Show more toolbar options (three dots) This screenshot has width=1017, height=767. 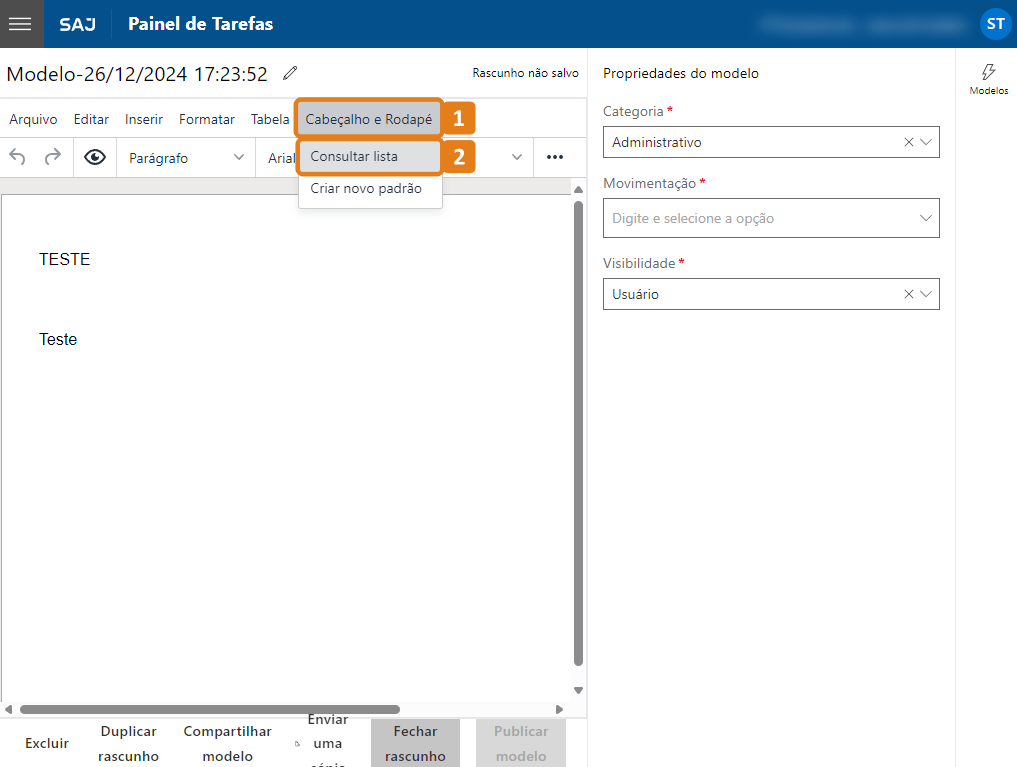(555, 157)
